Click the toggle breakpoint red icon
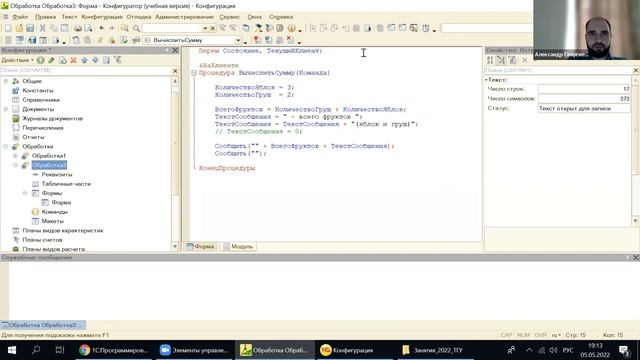 coord(257,40)
